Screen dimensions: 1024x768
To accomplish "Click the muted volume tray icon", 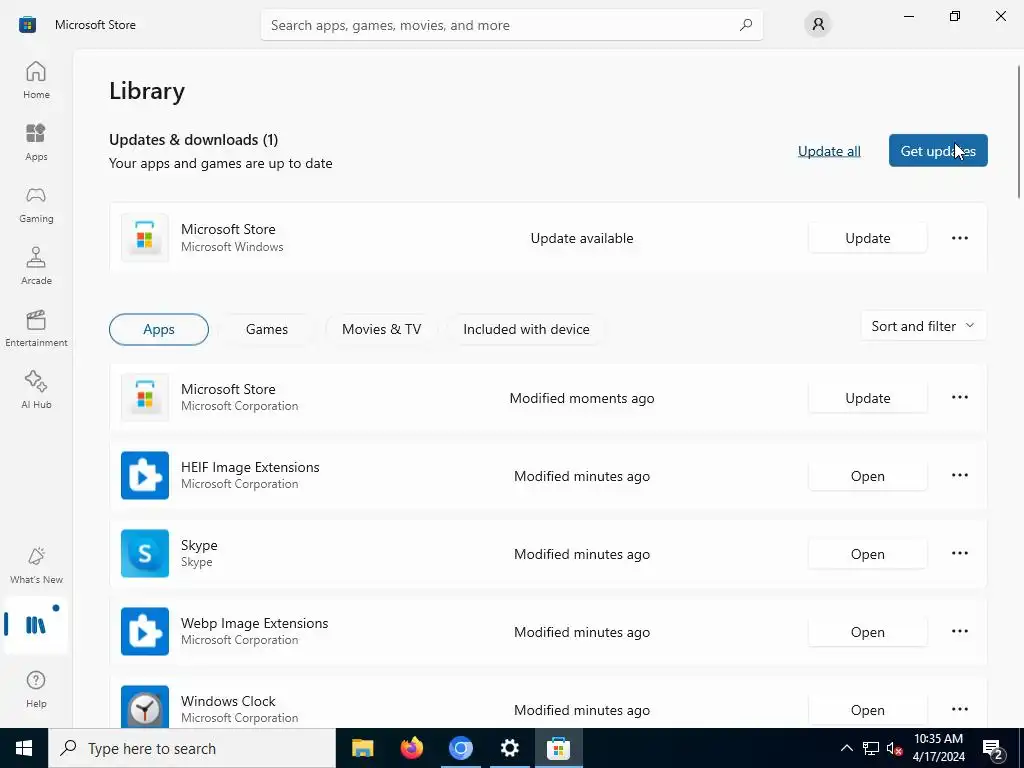I will pyautogui.click(x=894, y=749).
